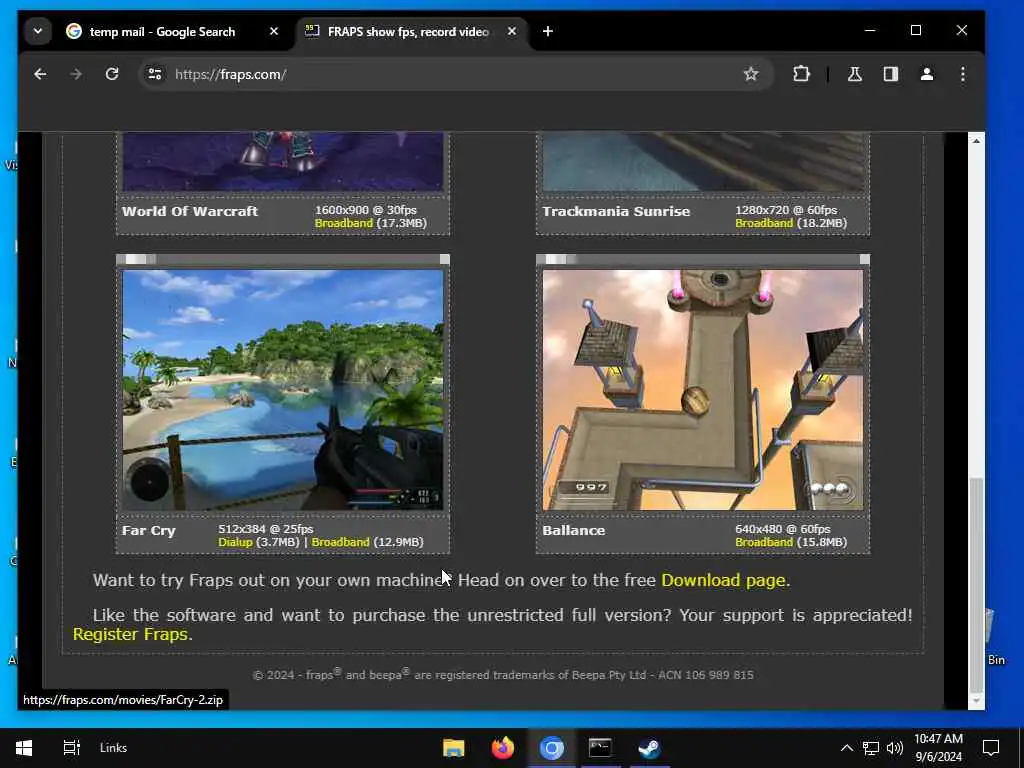
Task: Click the Ballance title text
Action: 573,530
